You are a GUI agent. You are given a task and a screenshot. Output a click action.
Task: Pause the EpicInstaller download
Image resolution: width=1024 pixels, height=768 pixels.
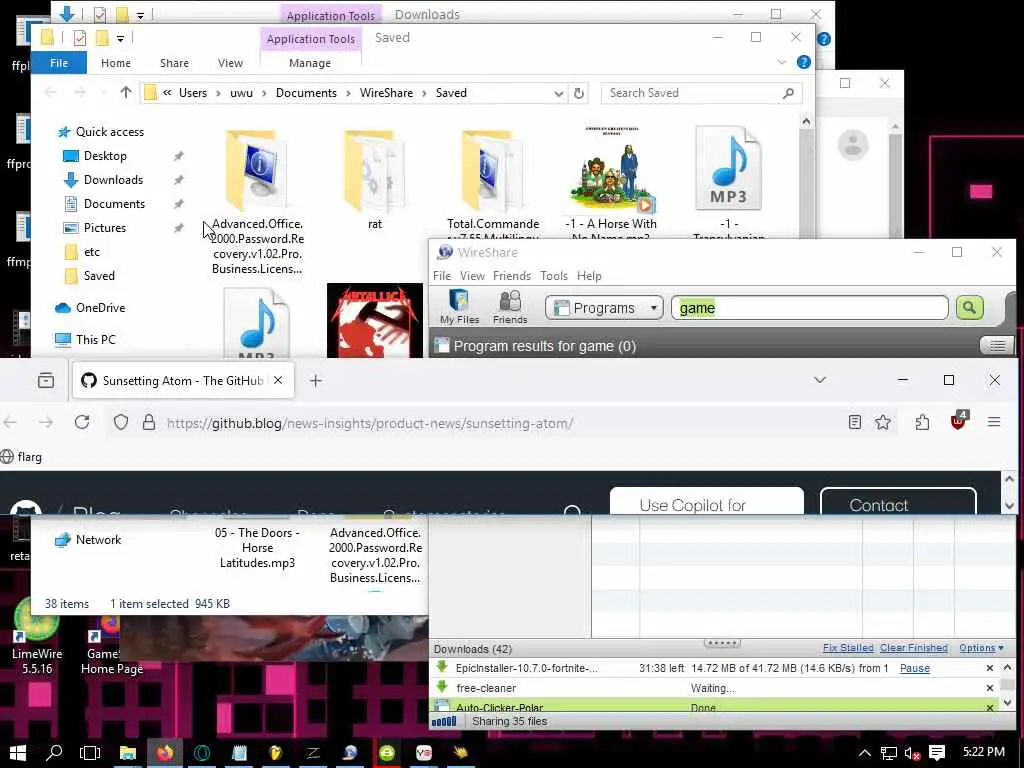tap(914, 668)
